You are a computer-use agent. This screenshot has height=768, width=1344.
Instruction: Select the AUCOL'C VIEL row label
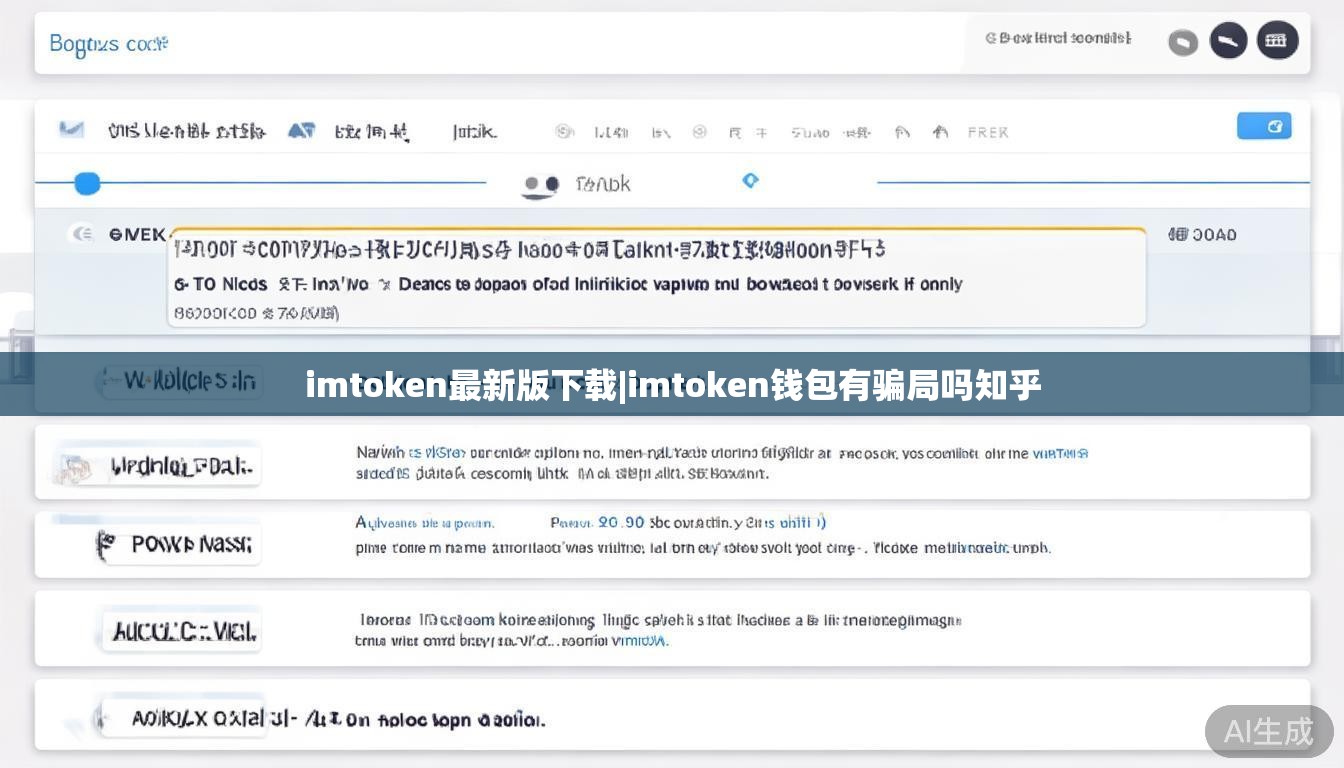[x=184, y=632]
